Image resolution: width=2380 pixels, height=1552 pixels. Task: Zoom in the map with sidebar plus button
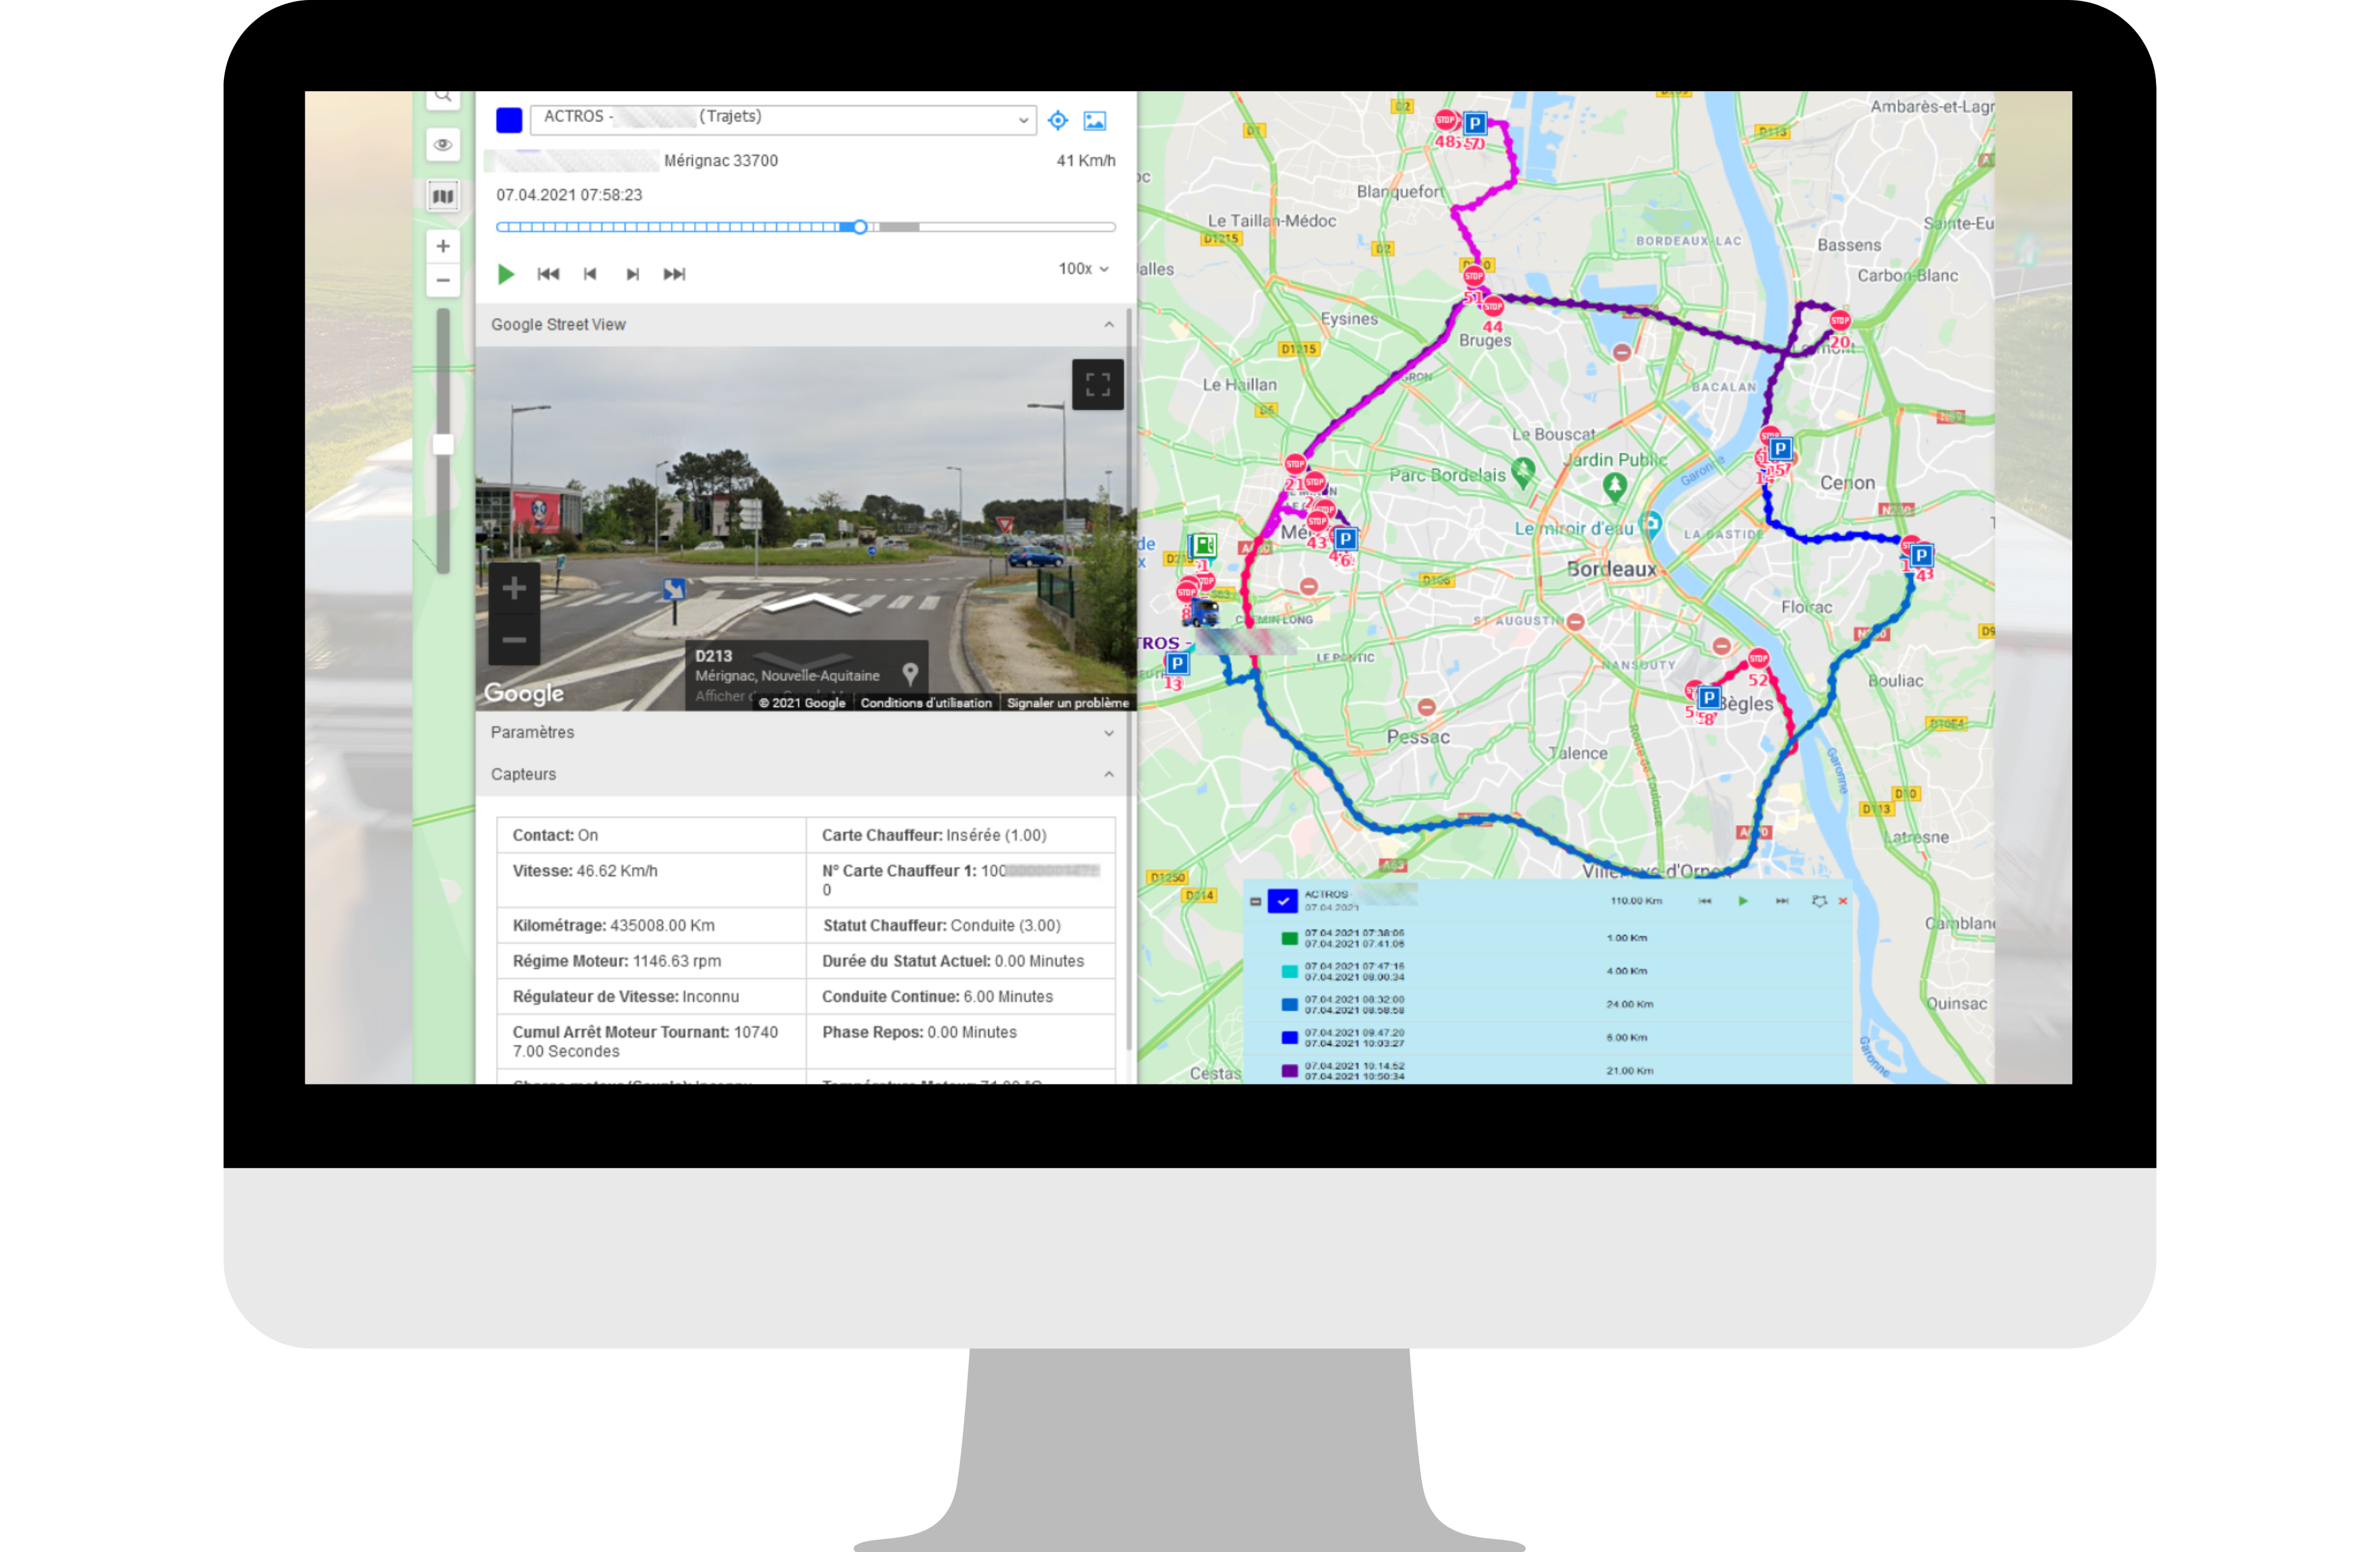pyautogui.click(x=443, y=246)
